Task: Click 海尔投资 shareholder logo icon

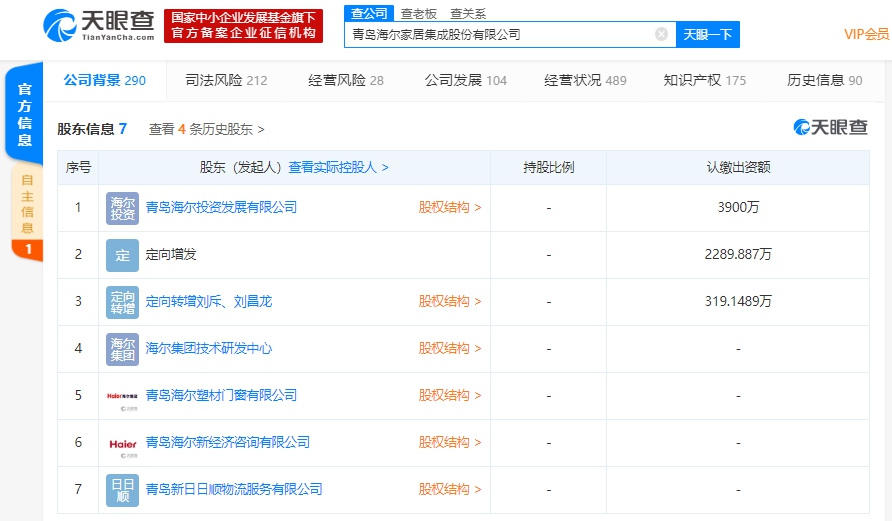Action: coord(122,208)
